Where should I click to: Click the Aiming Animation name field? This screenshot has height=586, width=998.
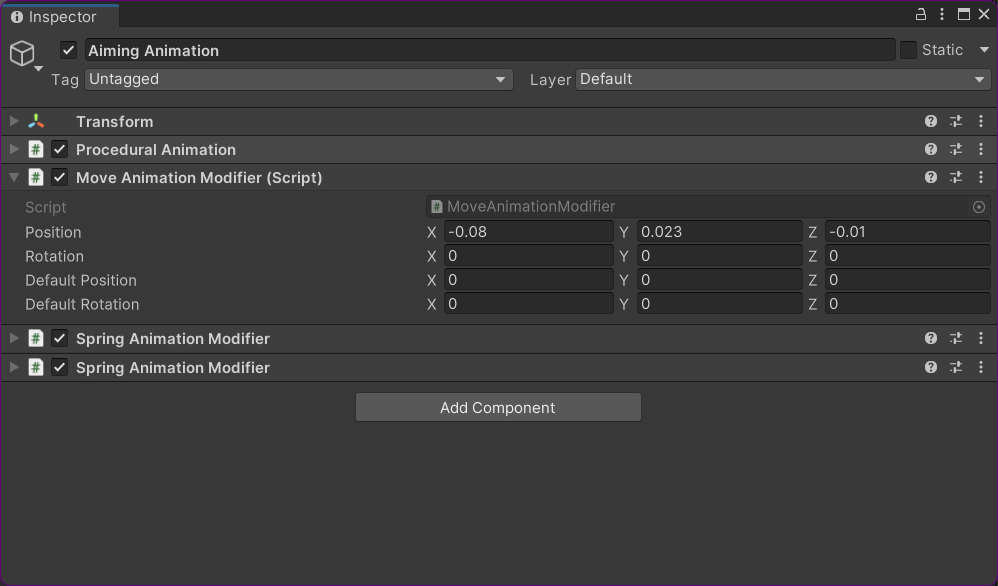click(488, 50)
